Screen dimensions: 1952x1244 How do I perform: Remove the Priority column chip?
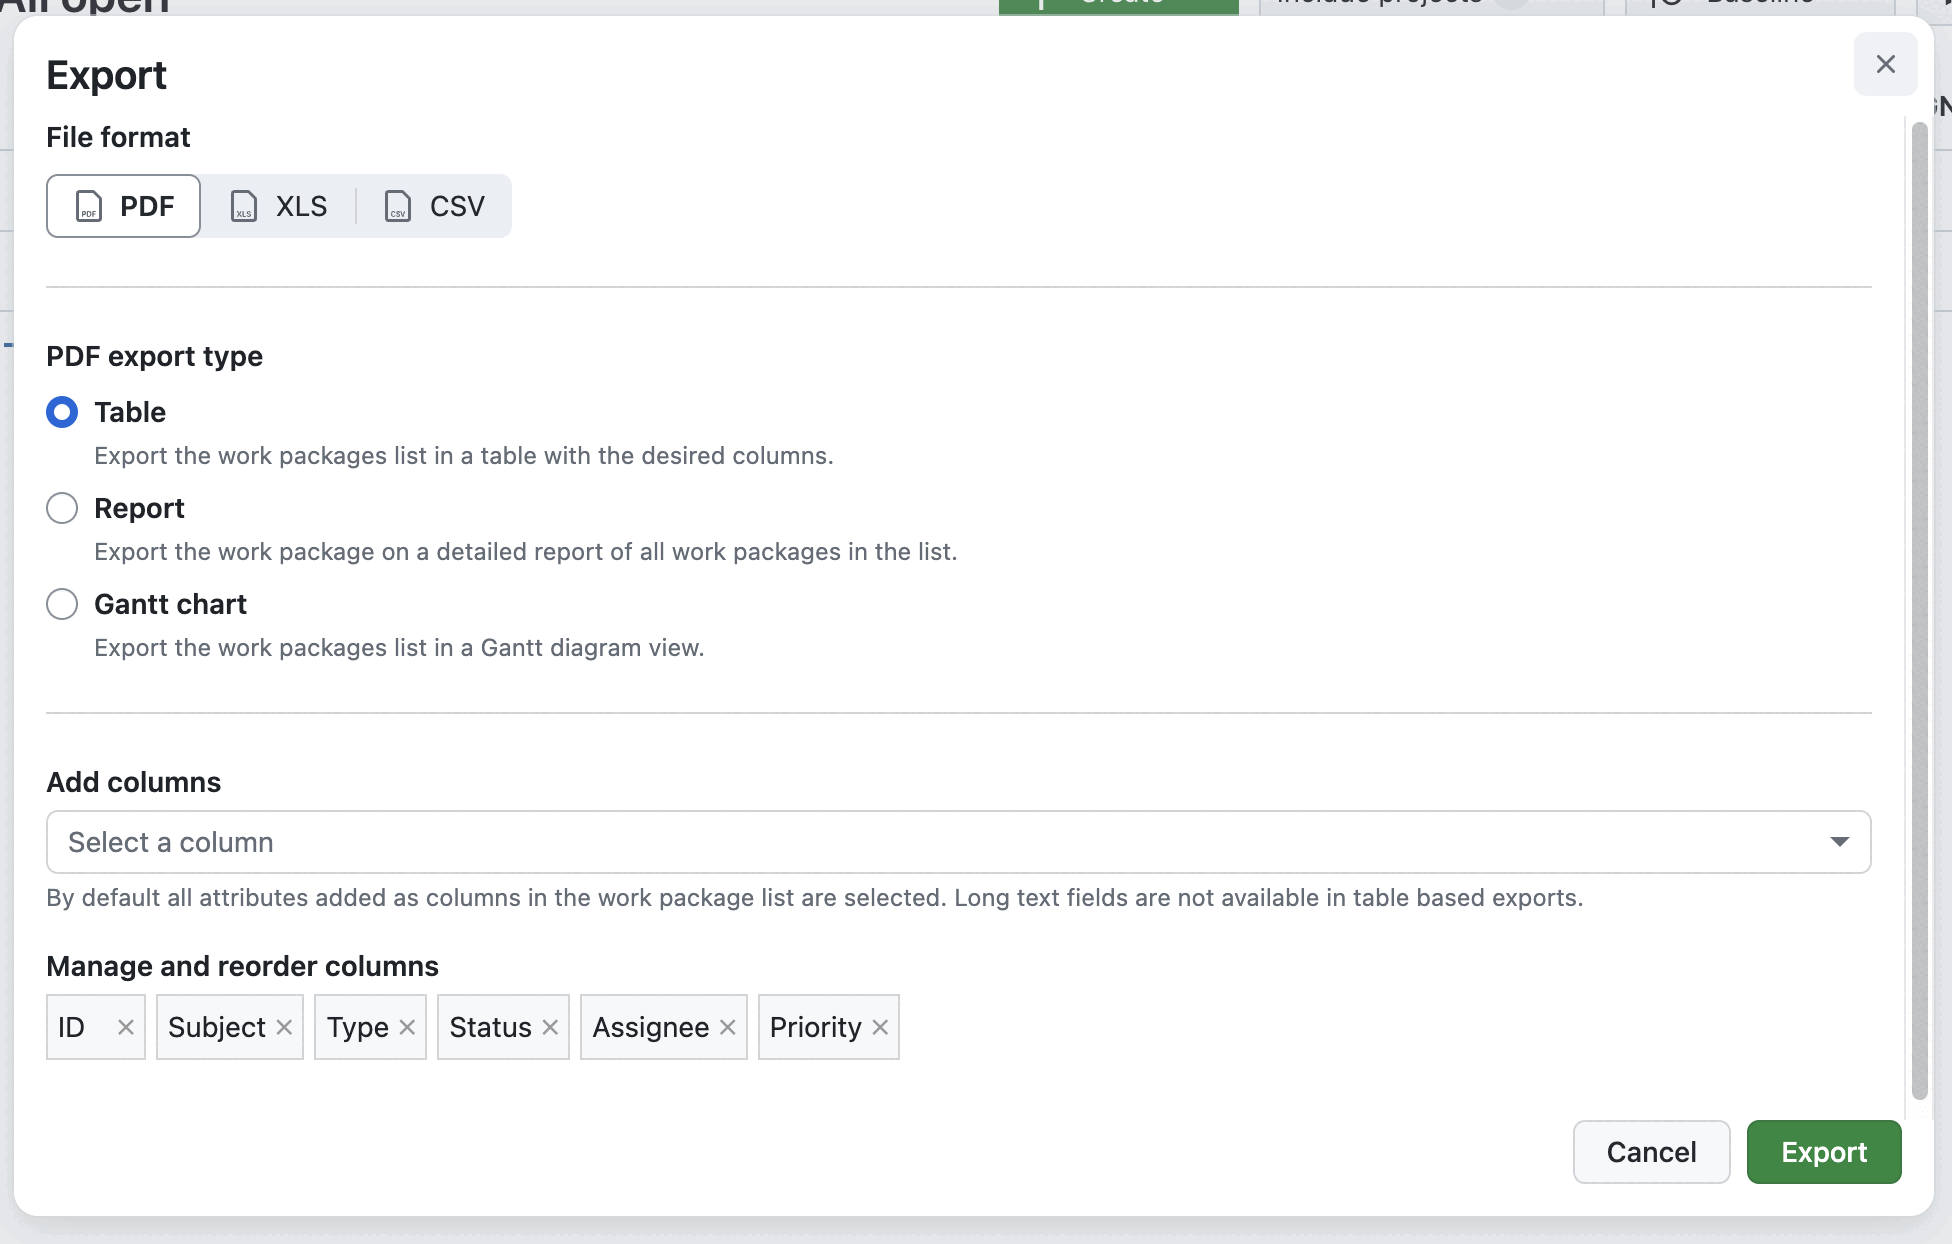[x=880, y=1027]
